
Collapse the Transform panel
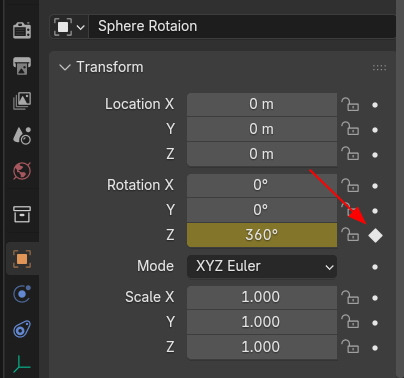(65, 67)
